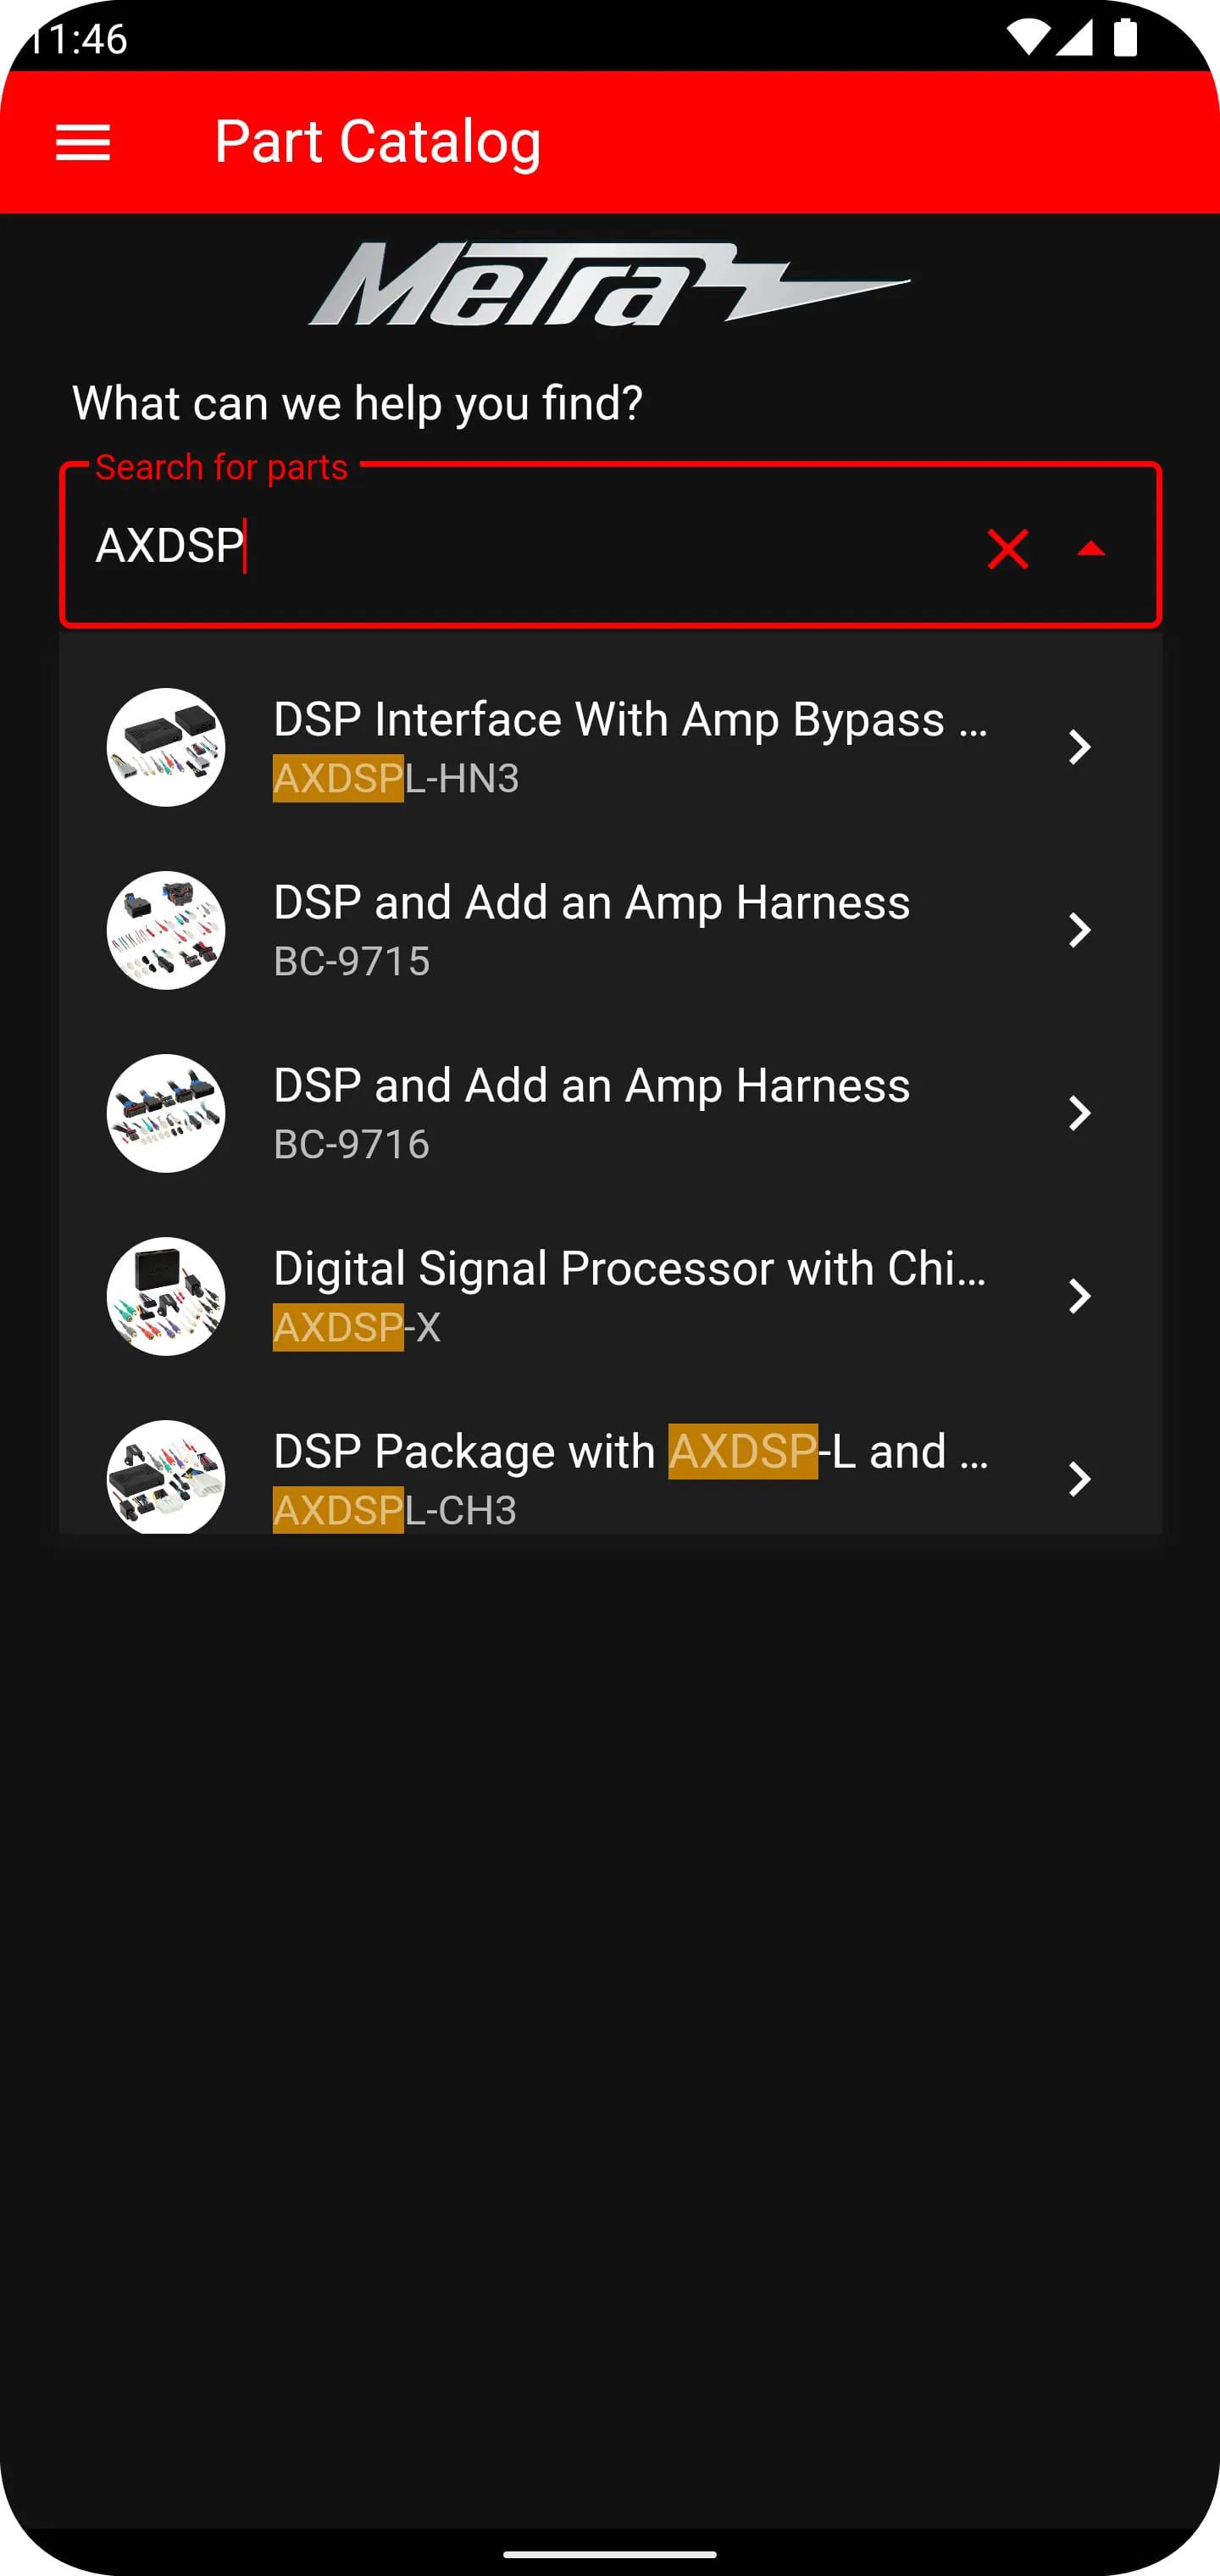Open BC-9715 product thumbnail image

pyautogui.click(x=166, y=930)
